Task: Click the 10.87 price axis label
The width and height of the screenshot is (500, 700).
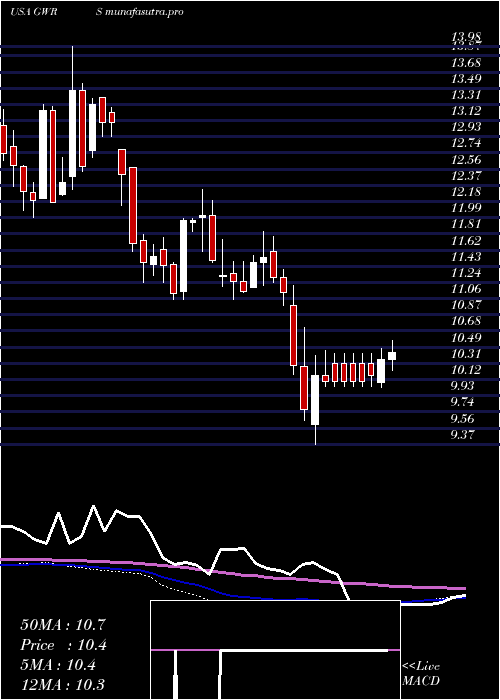Action: (466, 305)
